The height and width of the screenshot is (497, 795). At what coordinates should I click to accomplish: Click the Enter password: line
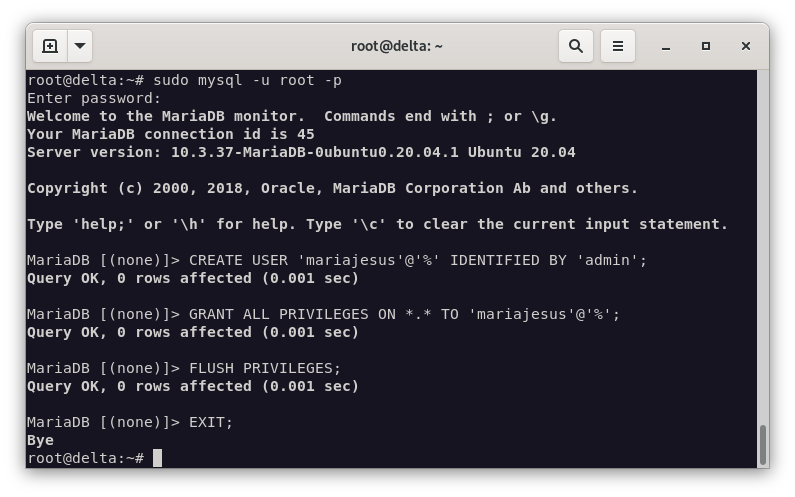coord(94,98)
